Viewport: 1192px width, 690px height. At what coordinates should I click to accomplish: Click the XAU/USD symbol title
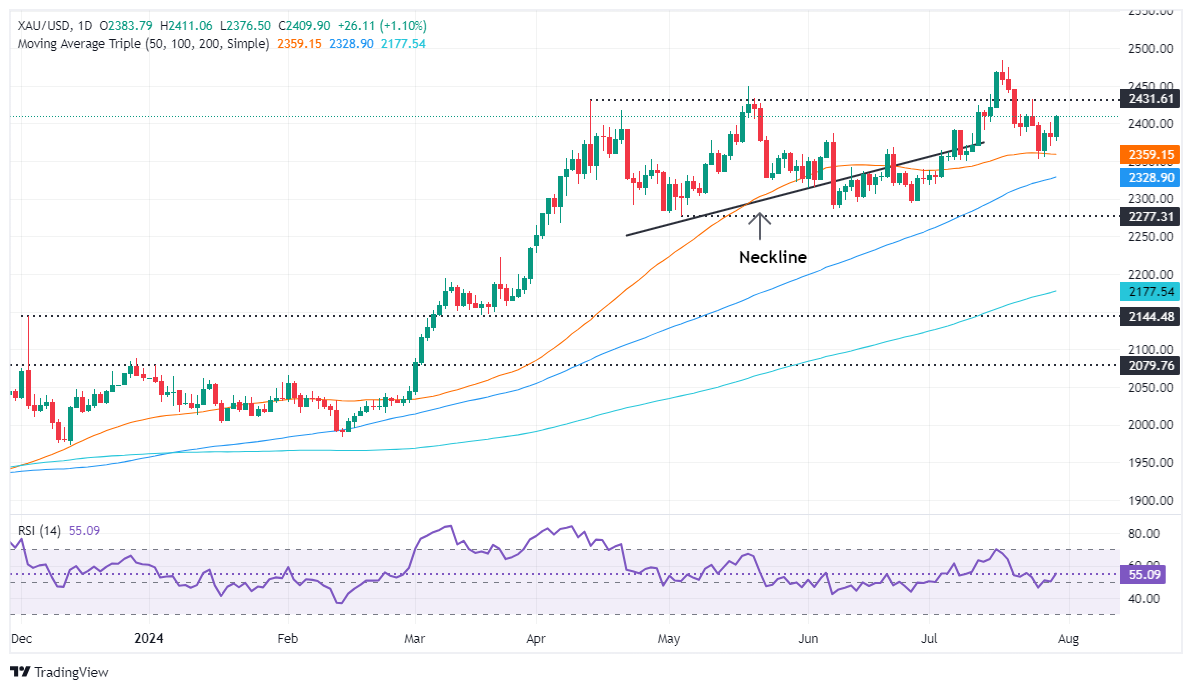[43, 26]
